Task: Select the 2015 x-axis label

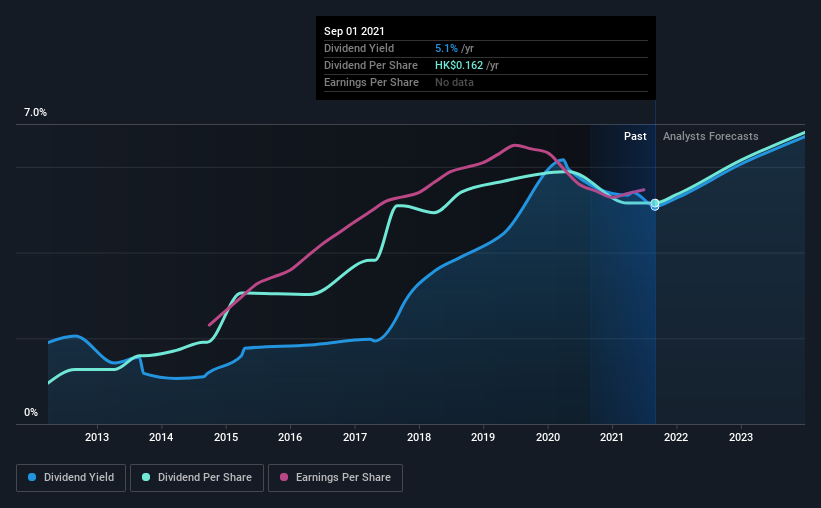Action: pos(226,437)
